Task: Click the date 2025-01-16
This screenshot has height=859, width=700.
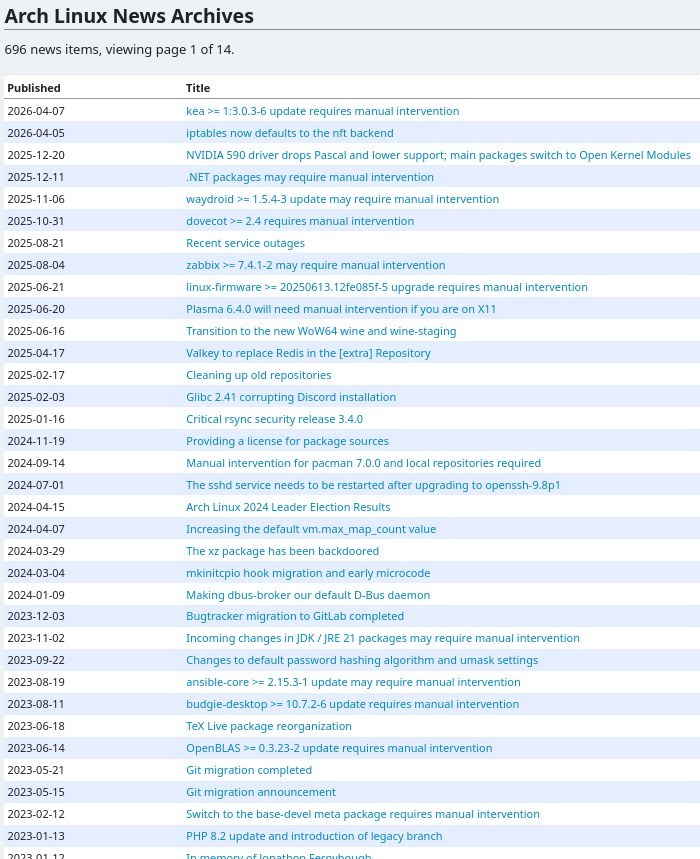Action: pyautogui.click(x=36, y=419)
